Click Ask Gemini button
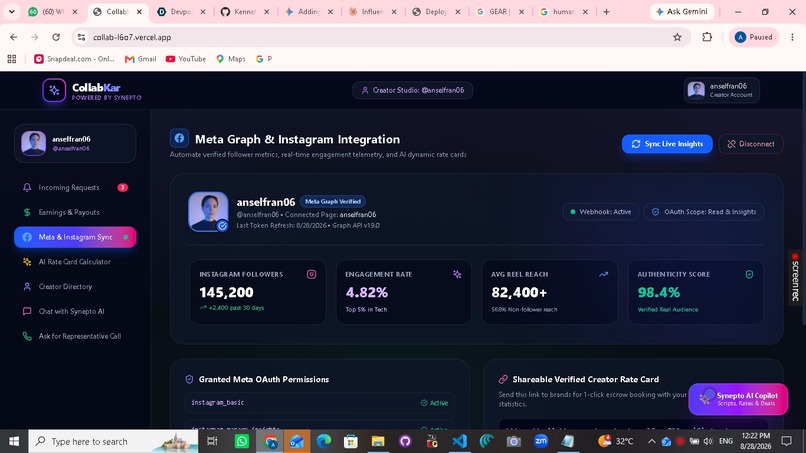806x453 pixels. tap(682, 11)
